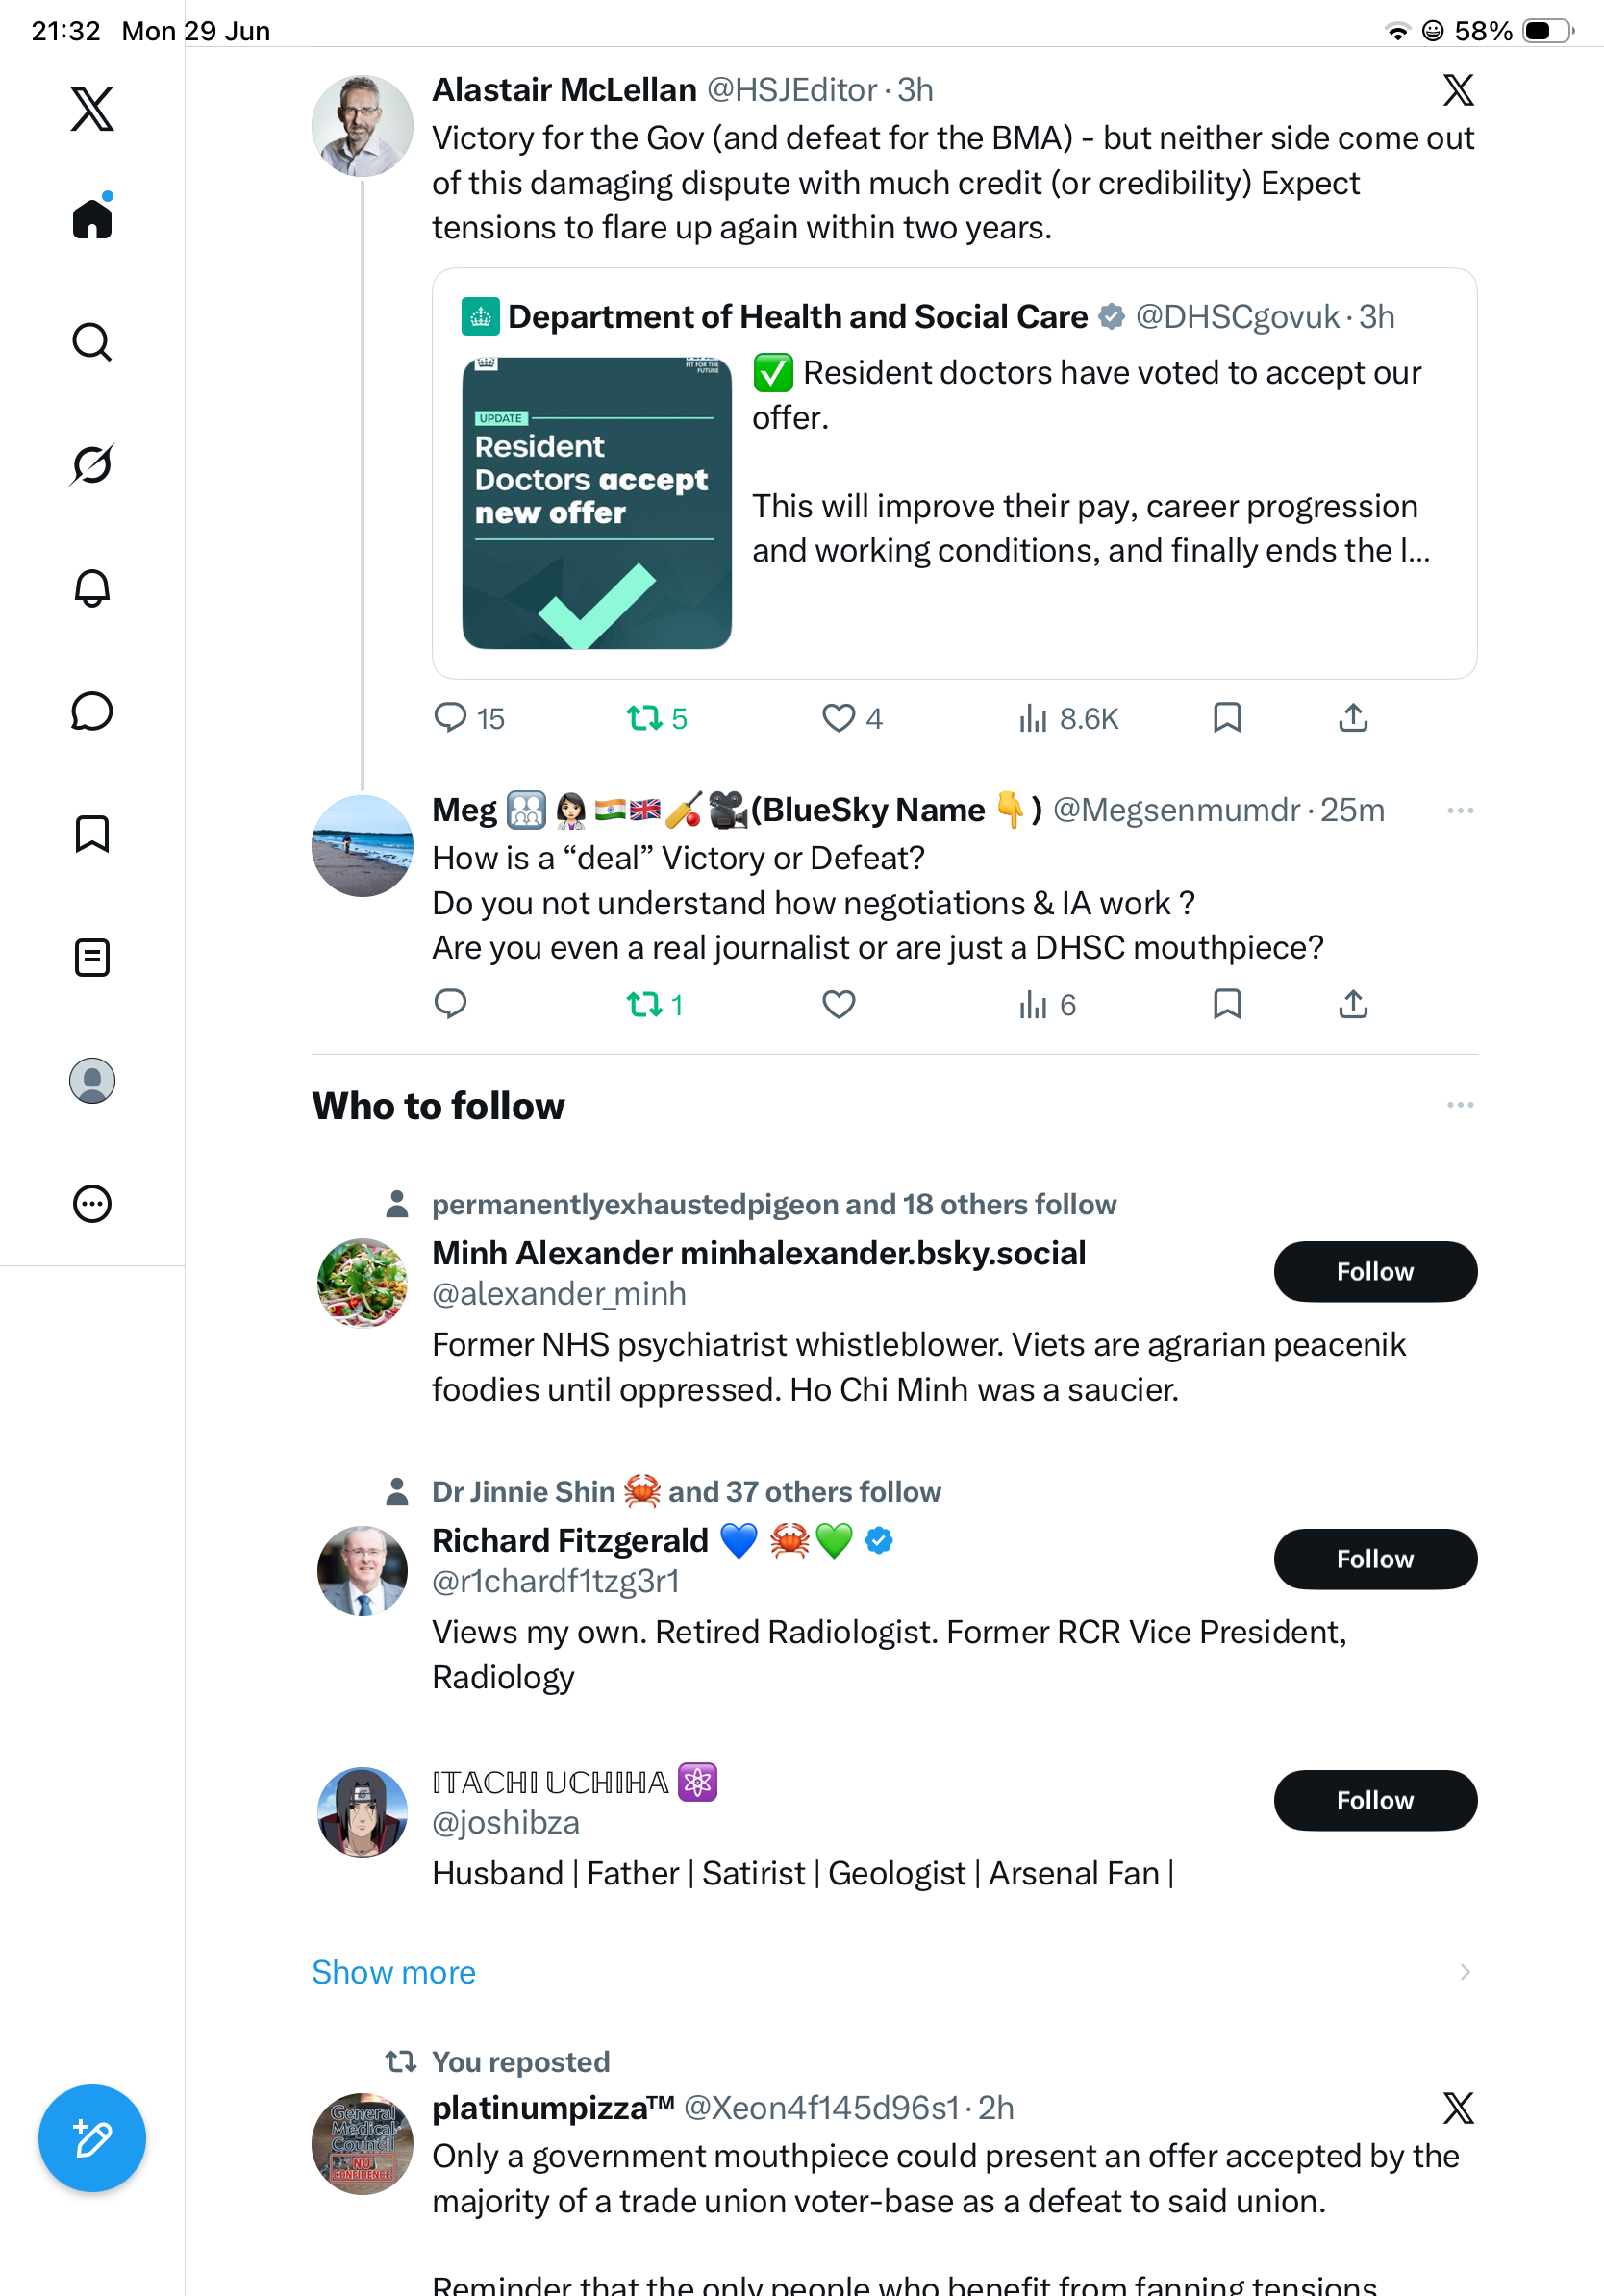Follow Richard Fitzgerald
Image resolution: width=1604 pixels, height=2296 pixels.
pos(1375,1558)
